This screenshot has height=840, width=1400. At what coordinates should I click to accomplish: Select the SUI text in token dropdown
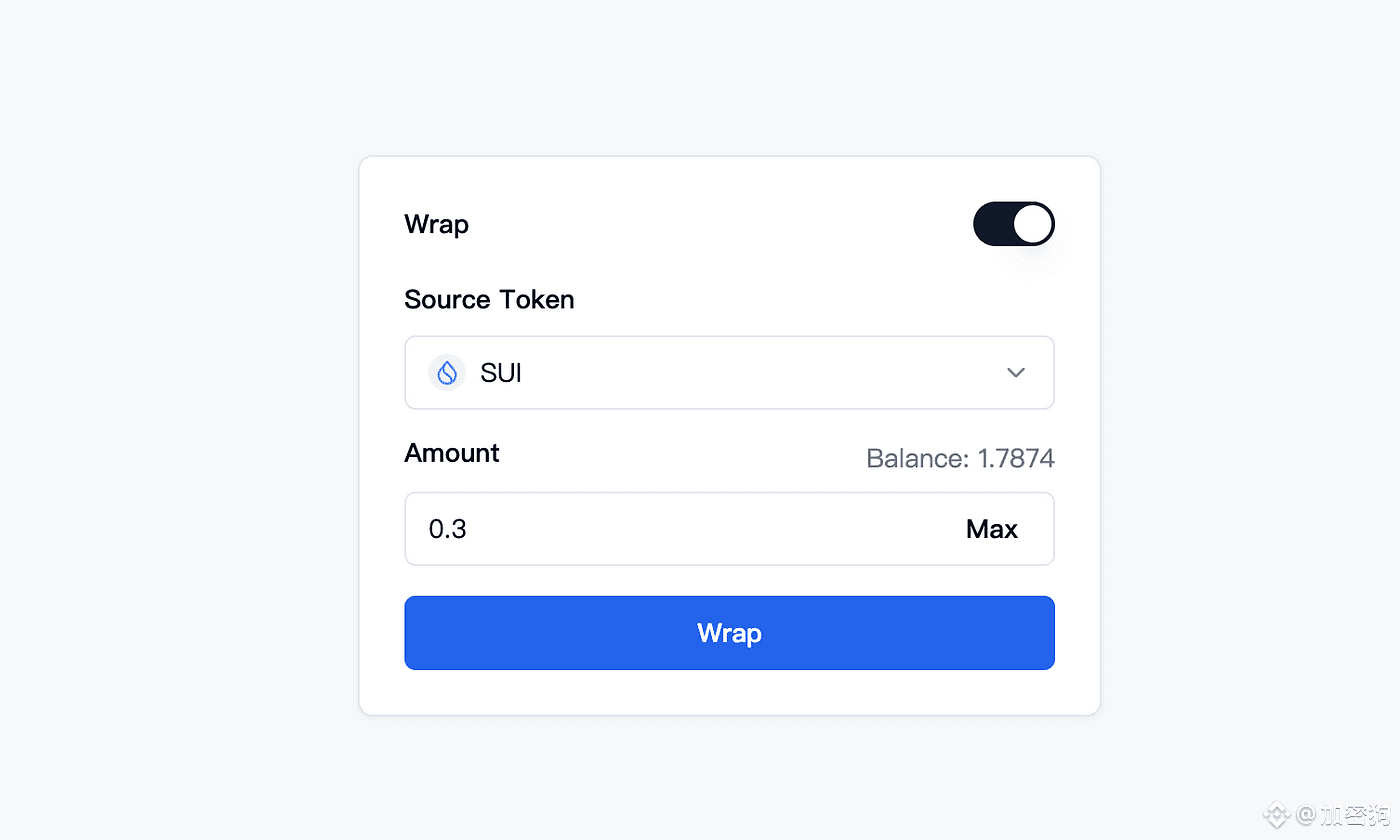point(501,373)
